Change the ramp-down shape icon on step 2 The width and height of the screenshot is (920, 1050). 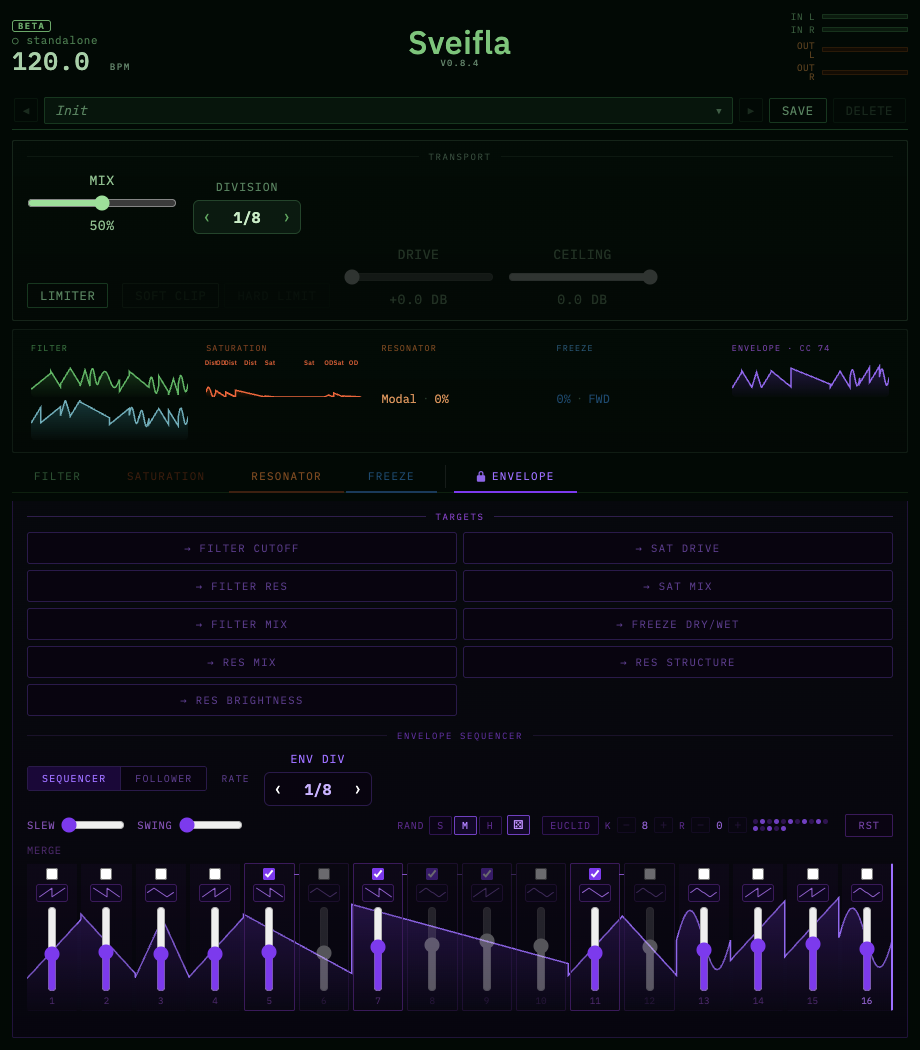pyautogui.click(x=106, y=893)
